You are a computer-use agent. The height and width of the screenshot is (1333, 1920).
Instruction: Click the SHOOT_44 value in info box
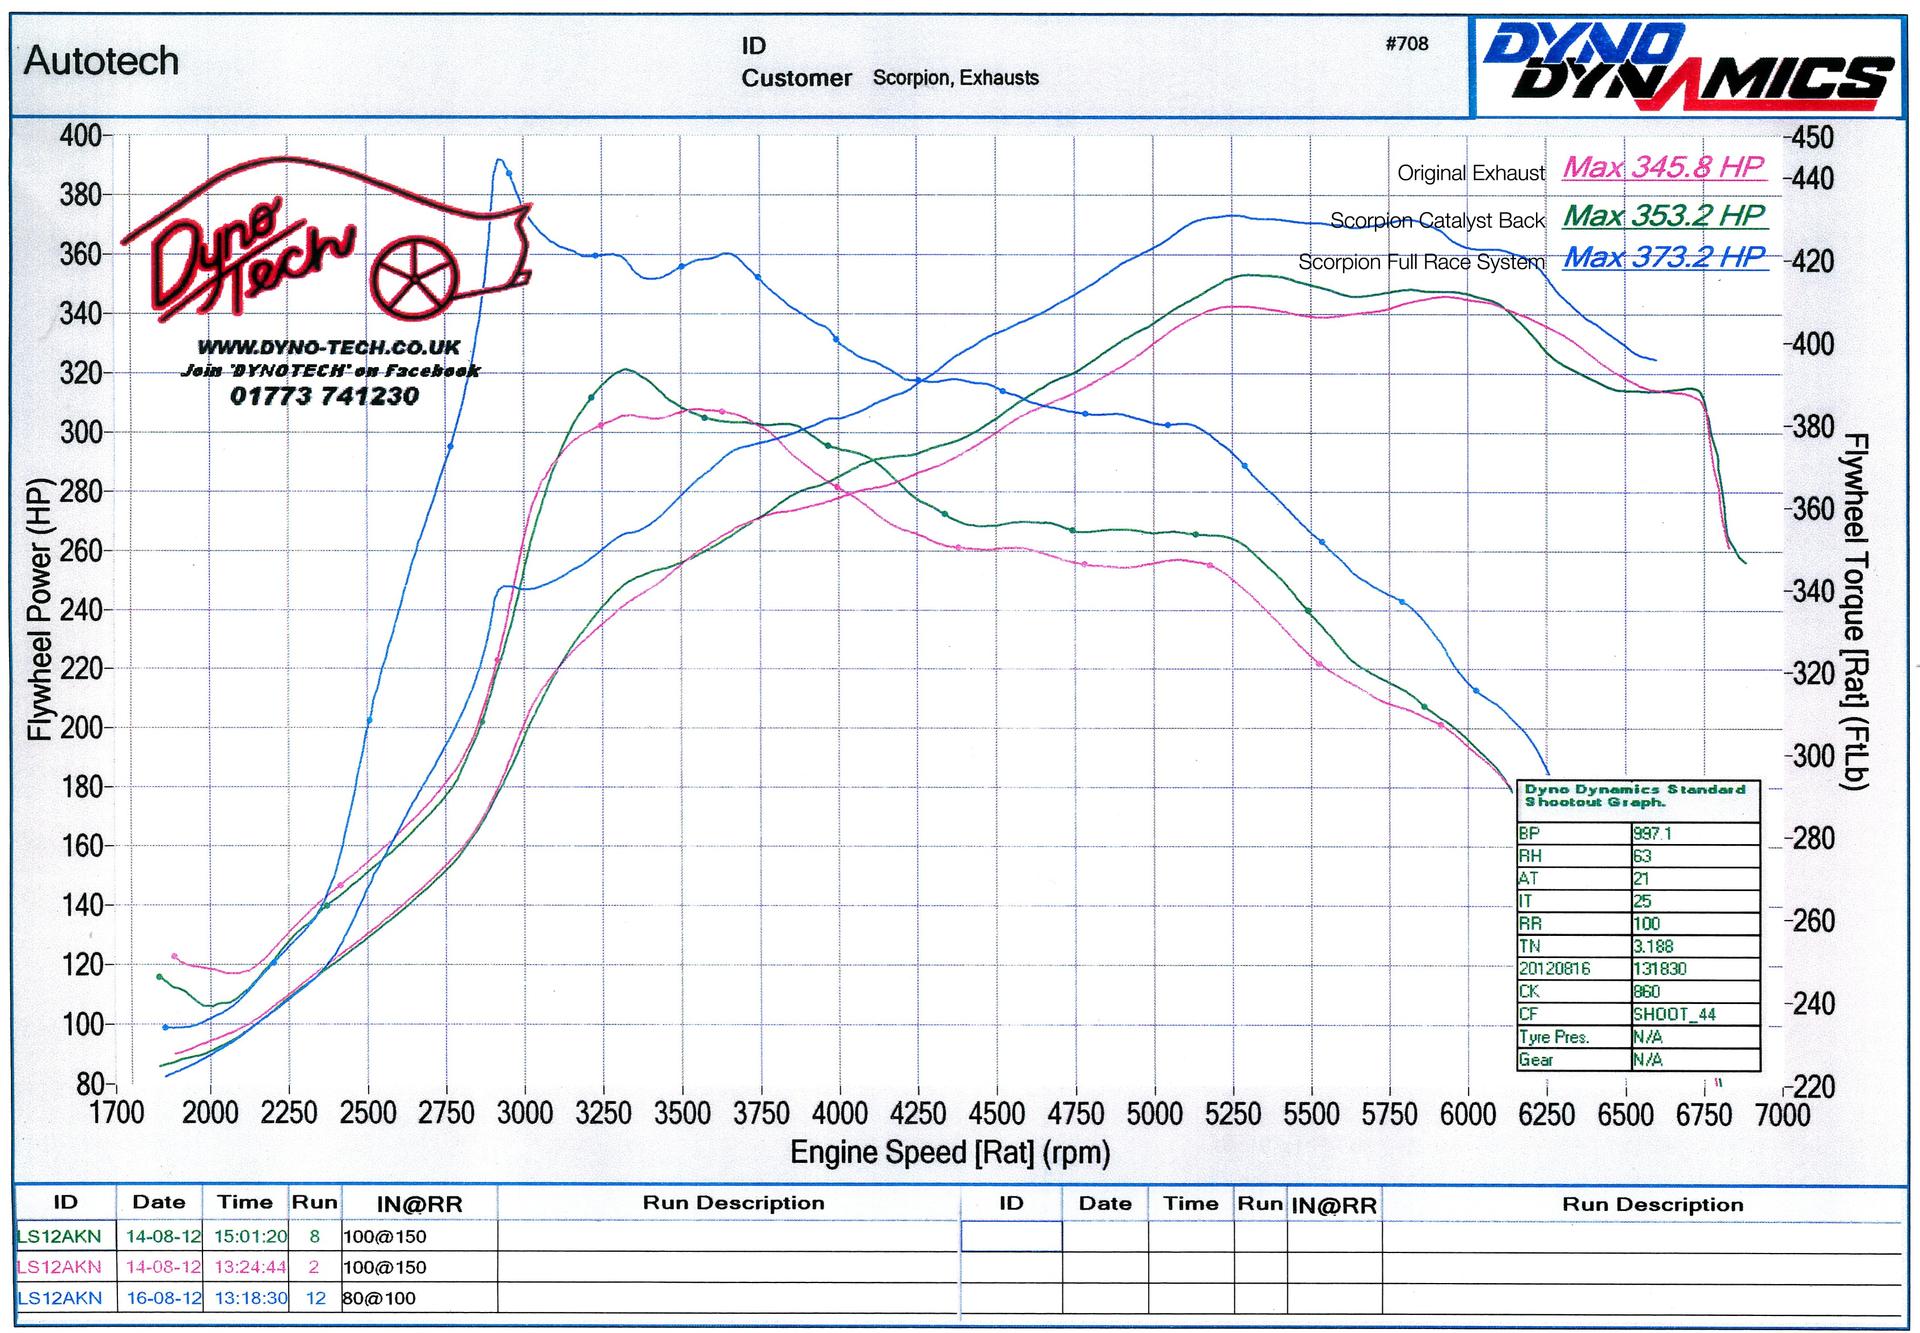tap(1673, 1014)
